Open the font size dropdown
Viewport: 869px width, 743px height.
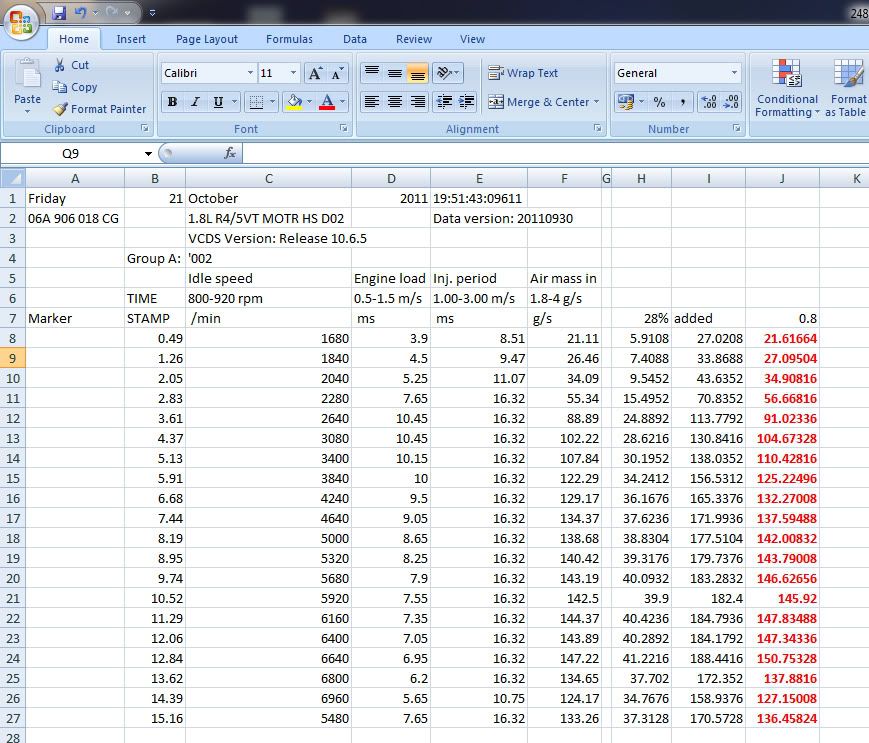(293, 73)
